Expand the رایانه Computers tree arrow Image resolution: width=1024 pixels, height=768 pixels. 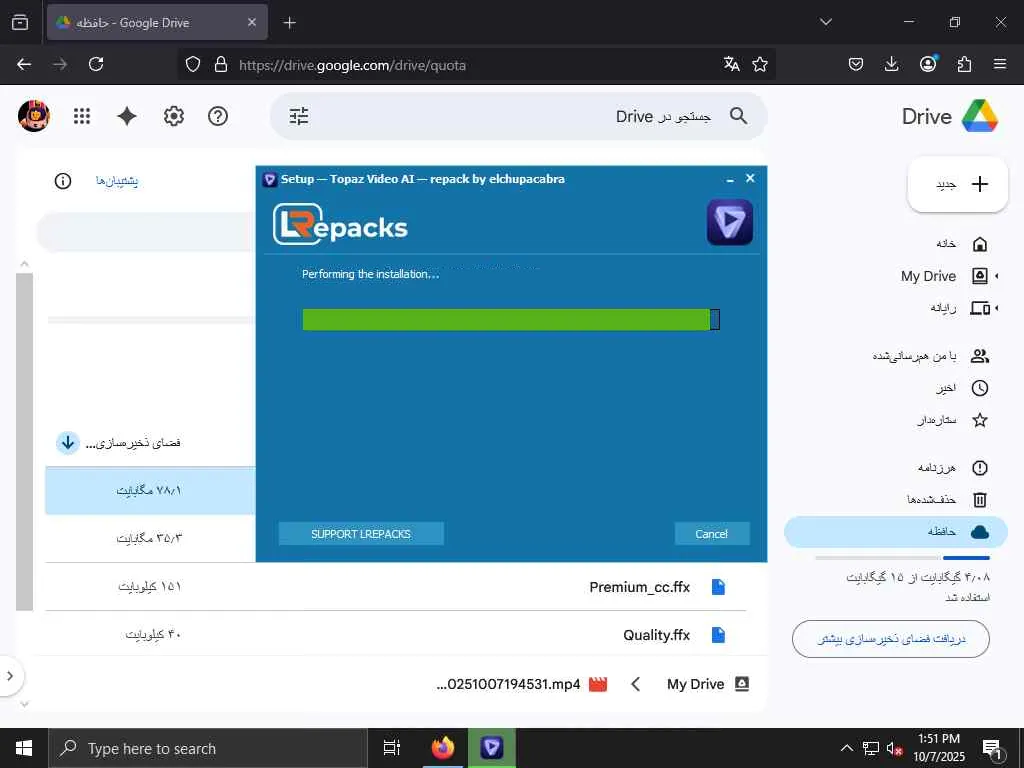[997, 308]
